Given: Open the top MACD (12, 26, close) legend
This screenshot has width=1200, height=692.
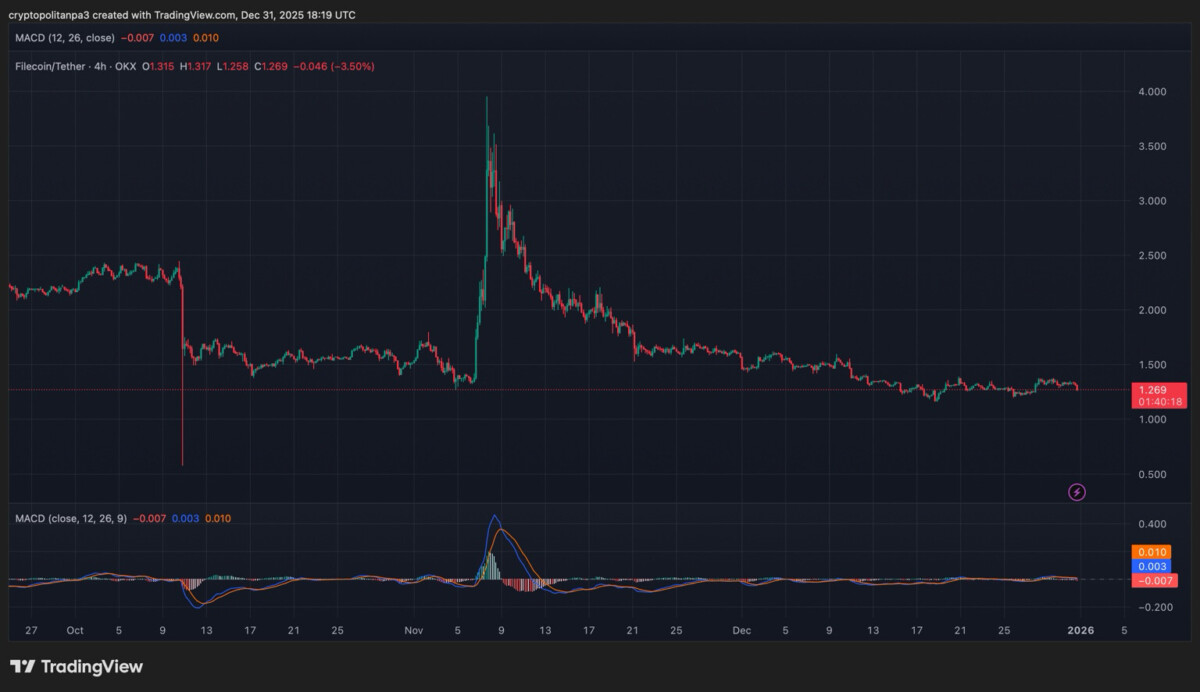Looking at the screenshot, I should [64, 38].
